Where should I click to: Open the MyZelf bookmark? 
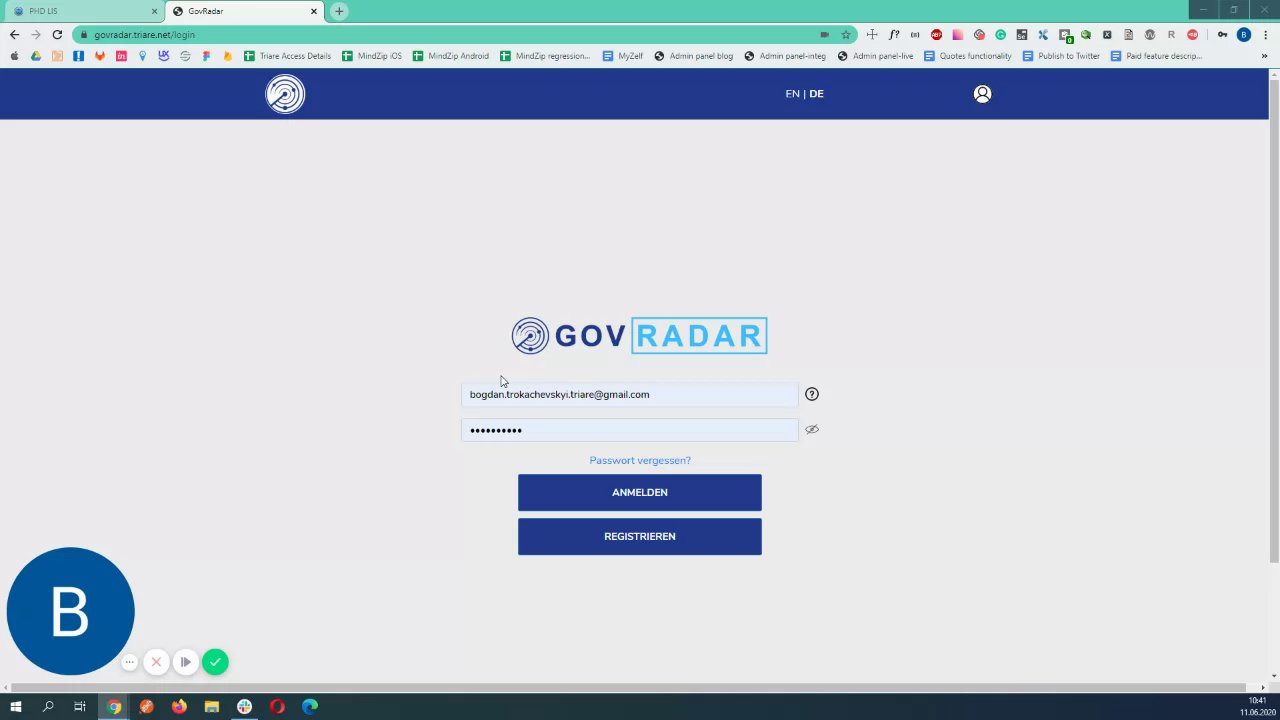pos(623,56)
